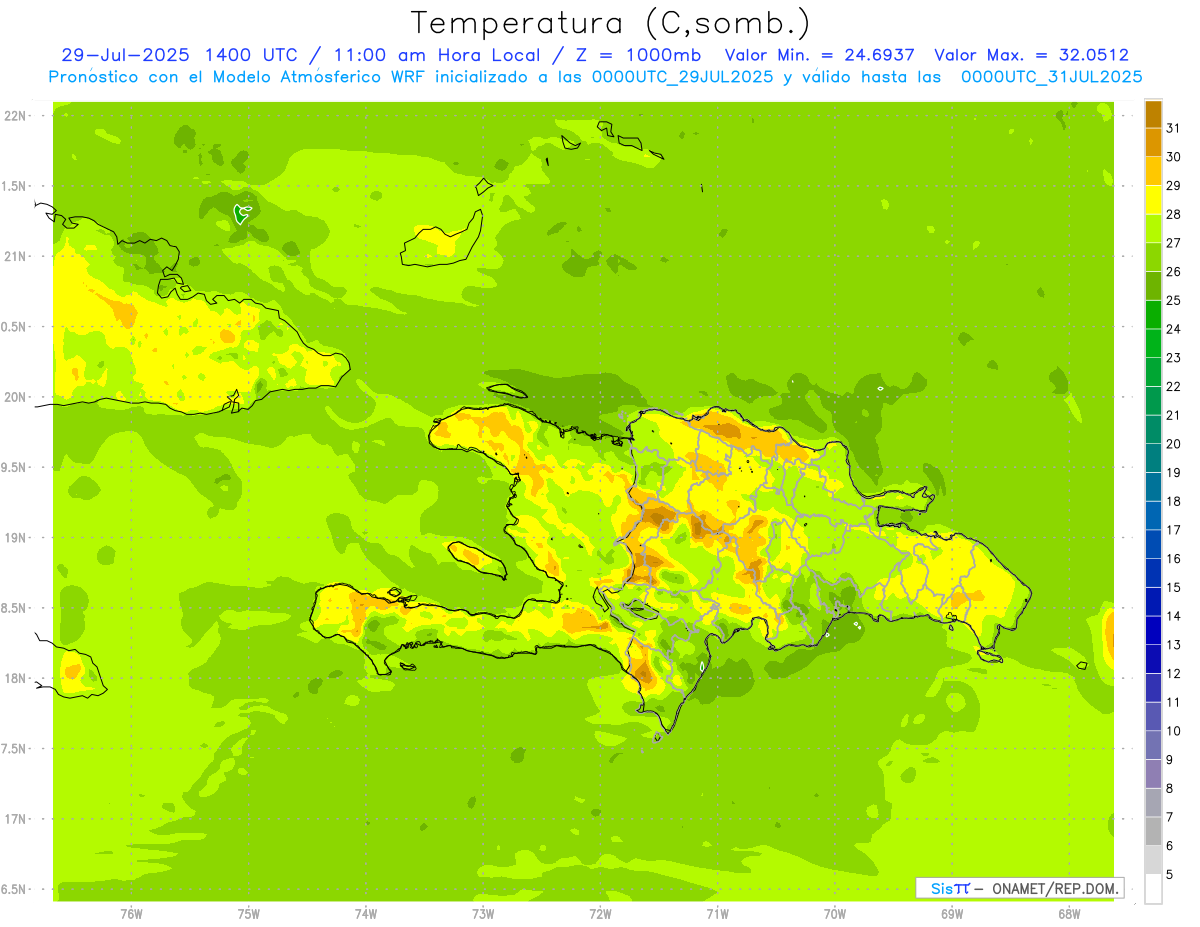Image resolution: width=1200 pixels, height=927 pixels.
Task: Click the latitude label "22N"
Action: [x=16, y=116]
